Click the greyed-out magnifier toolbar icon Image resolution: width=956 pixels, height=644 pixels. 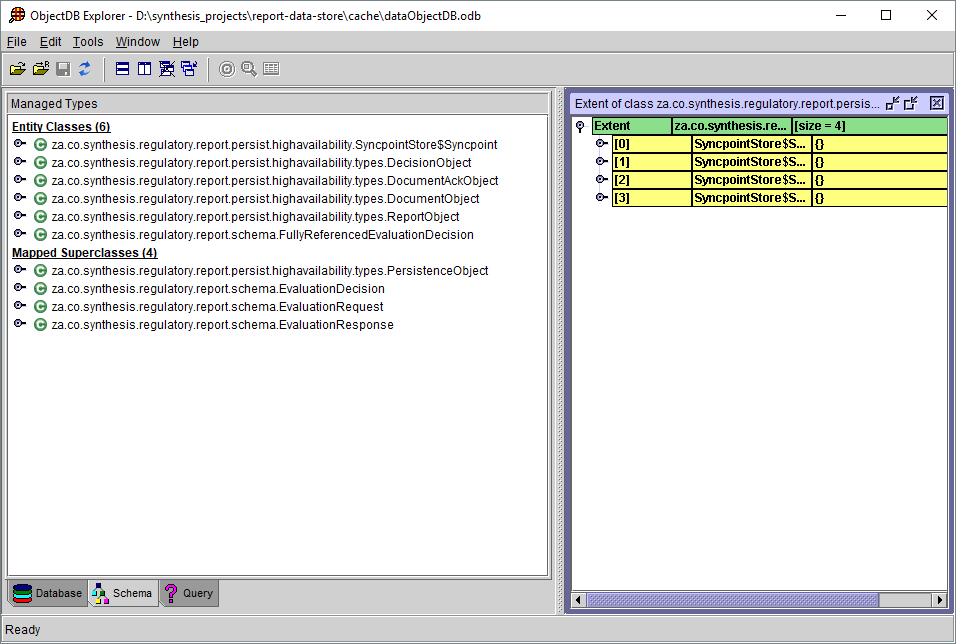point(249,69)
